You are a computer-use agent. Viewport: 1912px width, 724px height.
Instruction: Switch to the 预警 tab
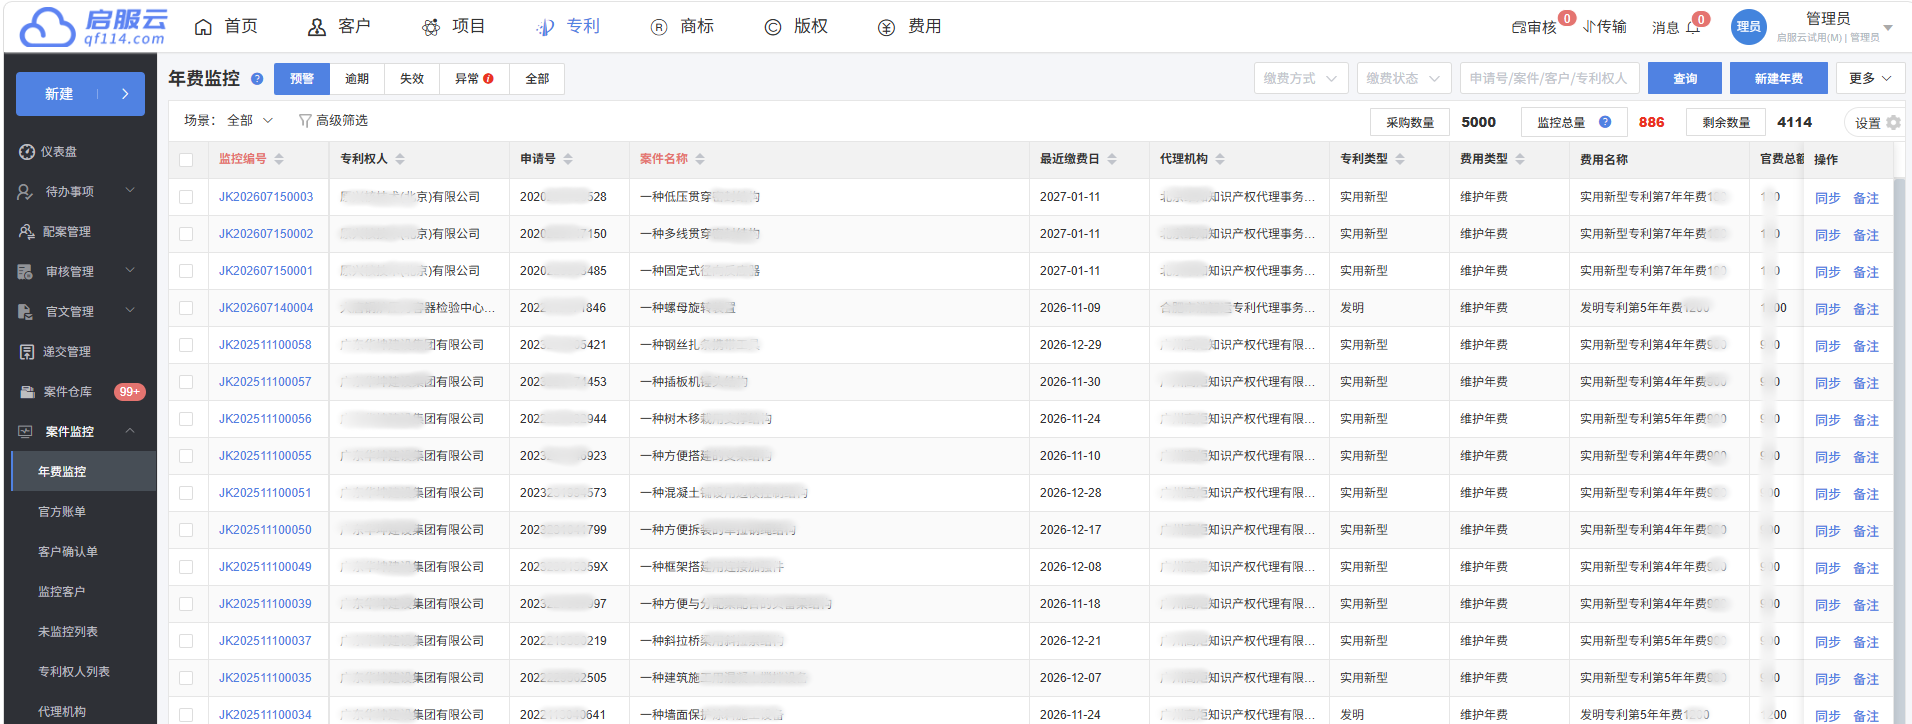302,79
